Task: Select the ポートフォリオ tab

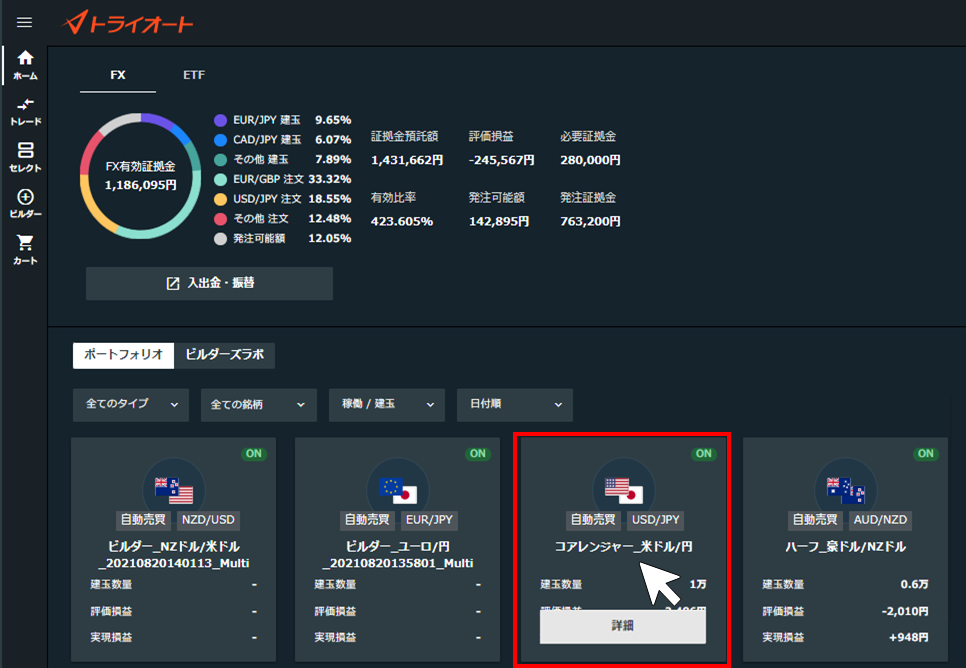Action: click(x=123, y=355)
